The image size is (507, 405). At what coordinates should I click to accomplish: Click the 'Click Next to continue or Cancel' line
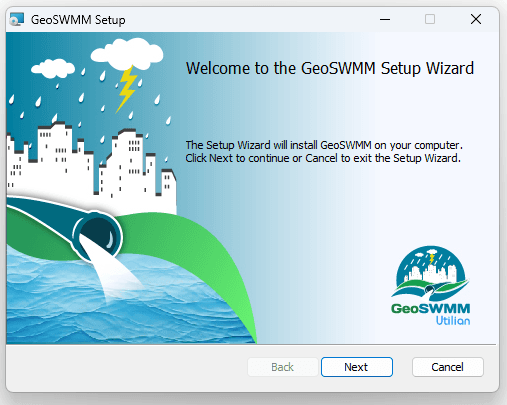coord(323,158)
